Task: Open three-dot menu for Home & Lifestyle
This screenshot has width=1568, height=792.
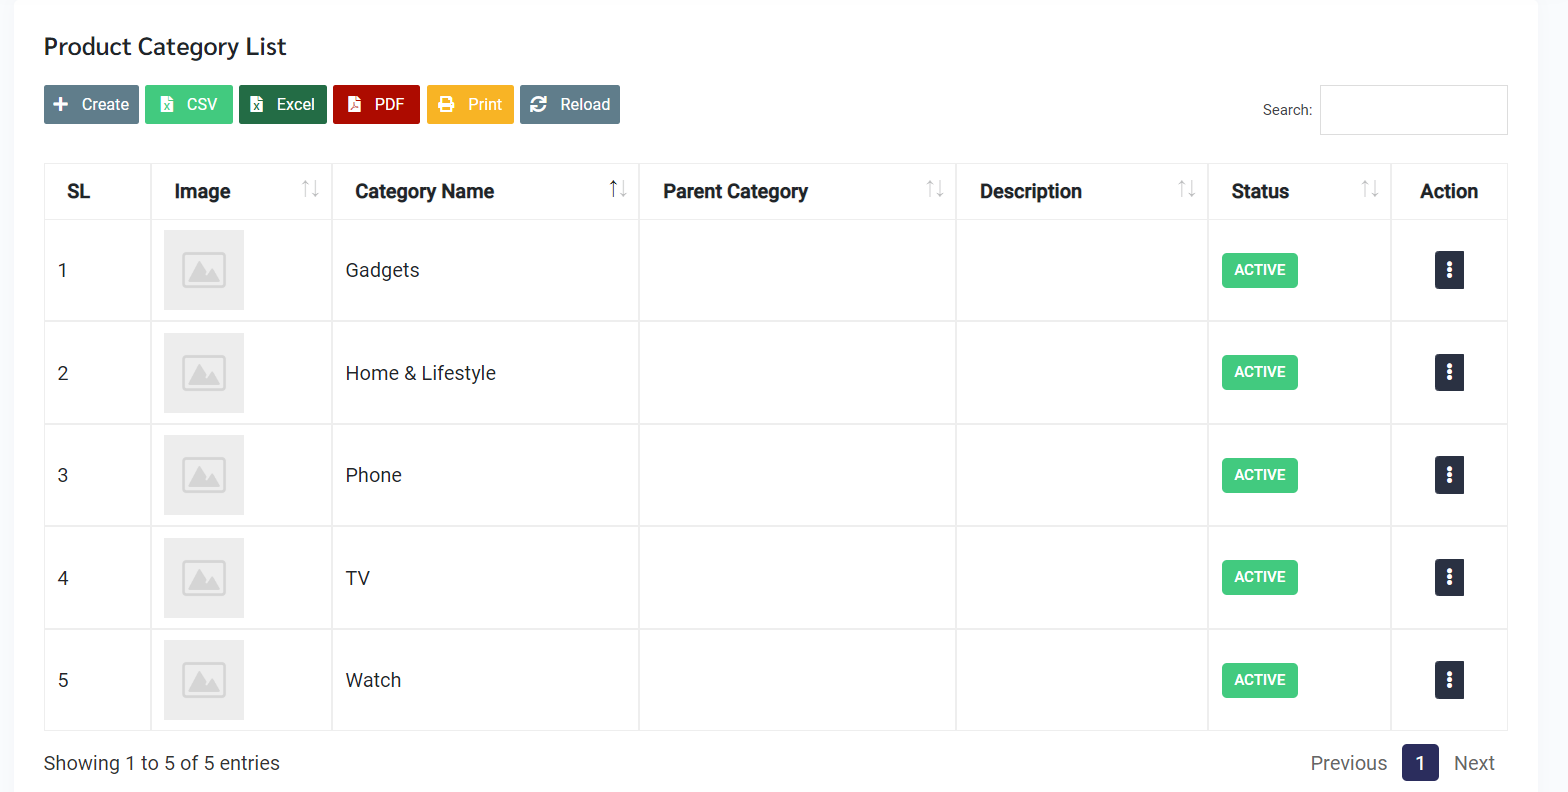Action: [1449, 372]
